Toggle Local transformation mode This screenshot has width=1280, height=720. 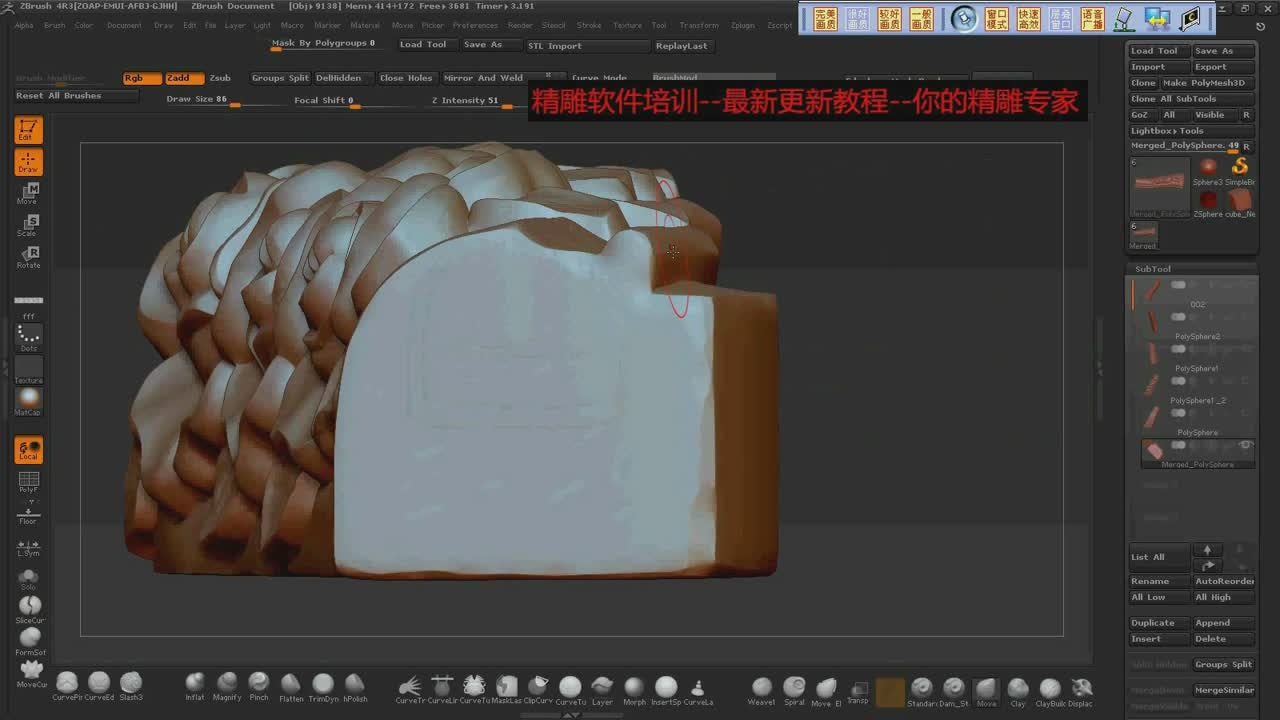click(x=28, y=450)
